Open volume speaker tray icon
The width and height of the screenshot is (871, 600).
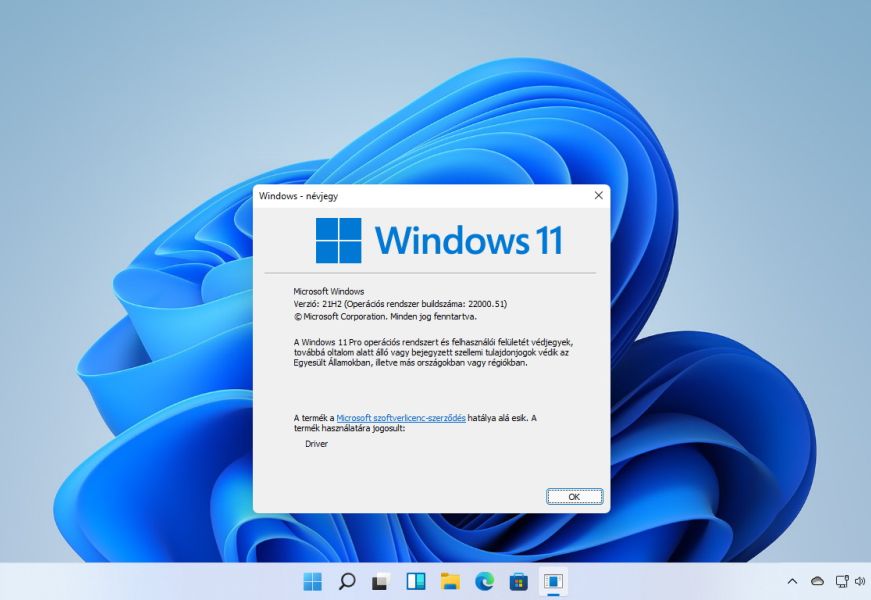click(x=860, y=582)
